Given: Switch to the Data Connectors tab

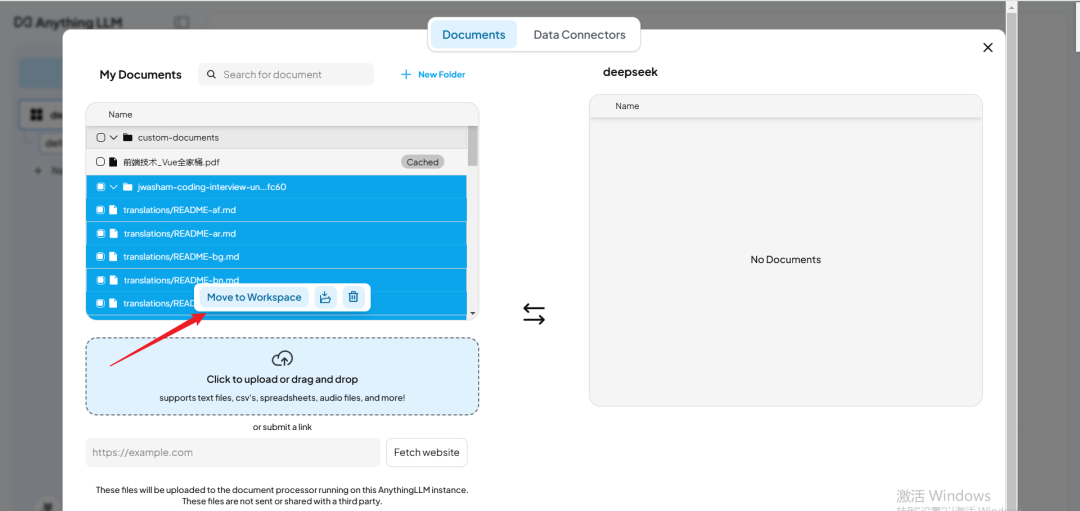Looking at the screenshot, I should [579, 34].
